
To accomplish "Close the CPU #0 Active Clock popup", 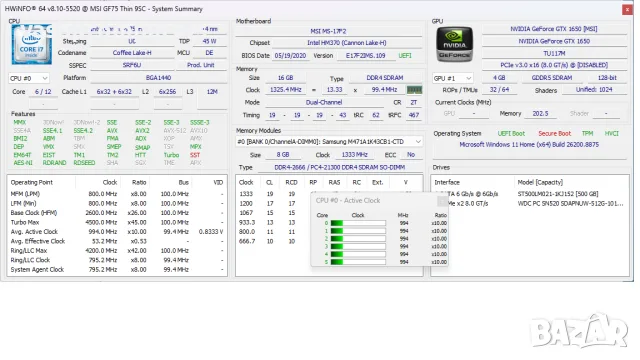I will (442, 201).
